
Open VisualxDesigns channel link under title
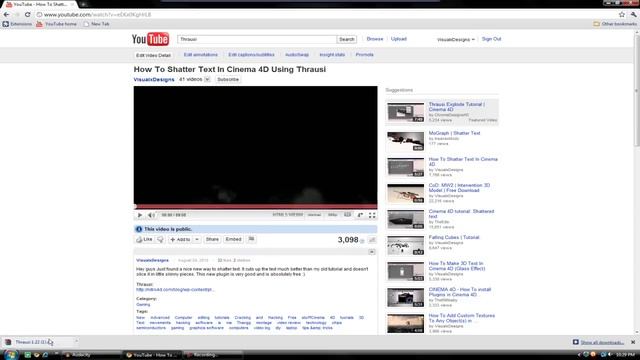[x=154, y=80]
